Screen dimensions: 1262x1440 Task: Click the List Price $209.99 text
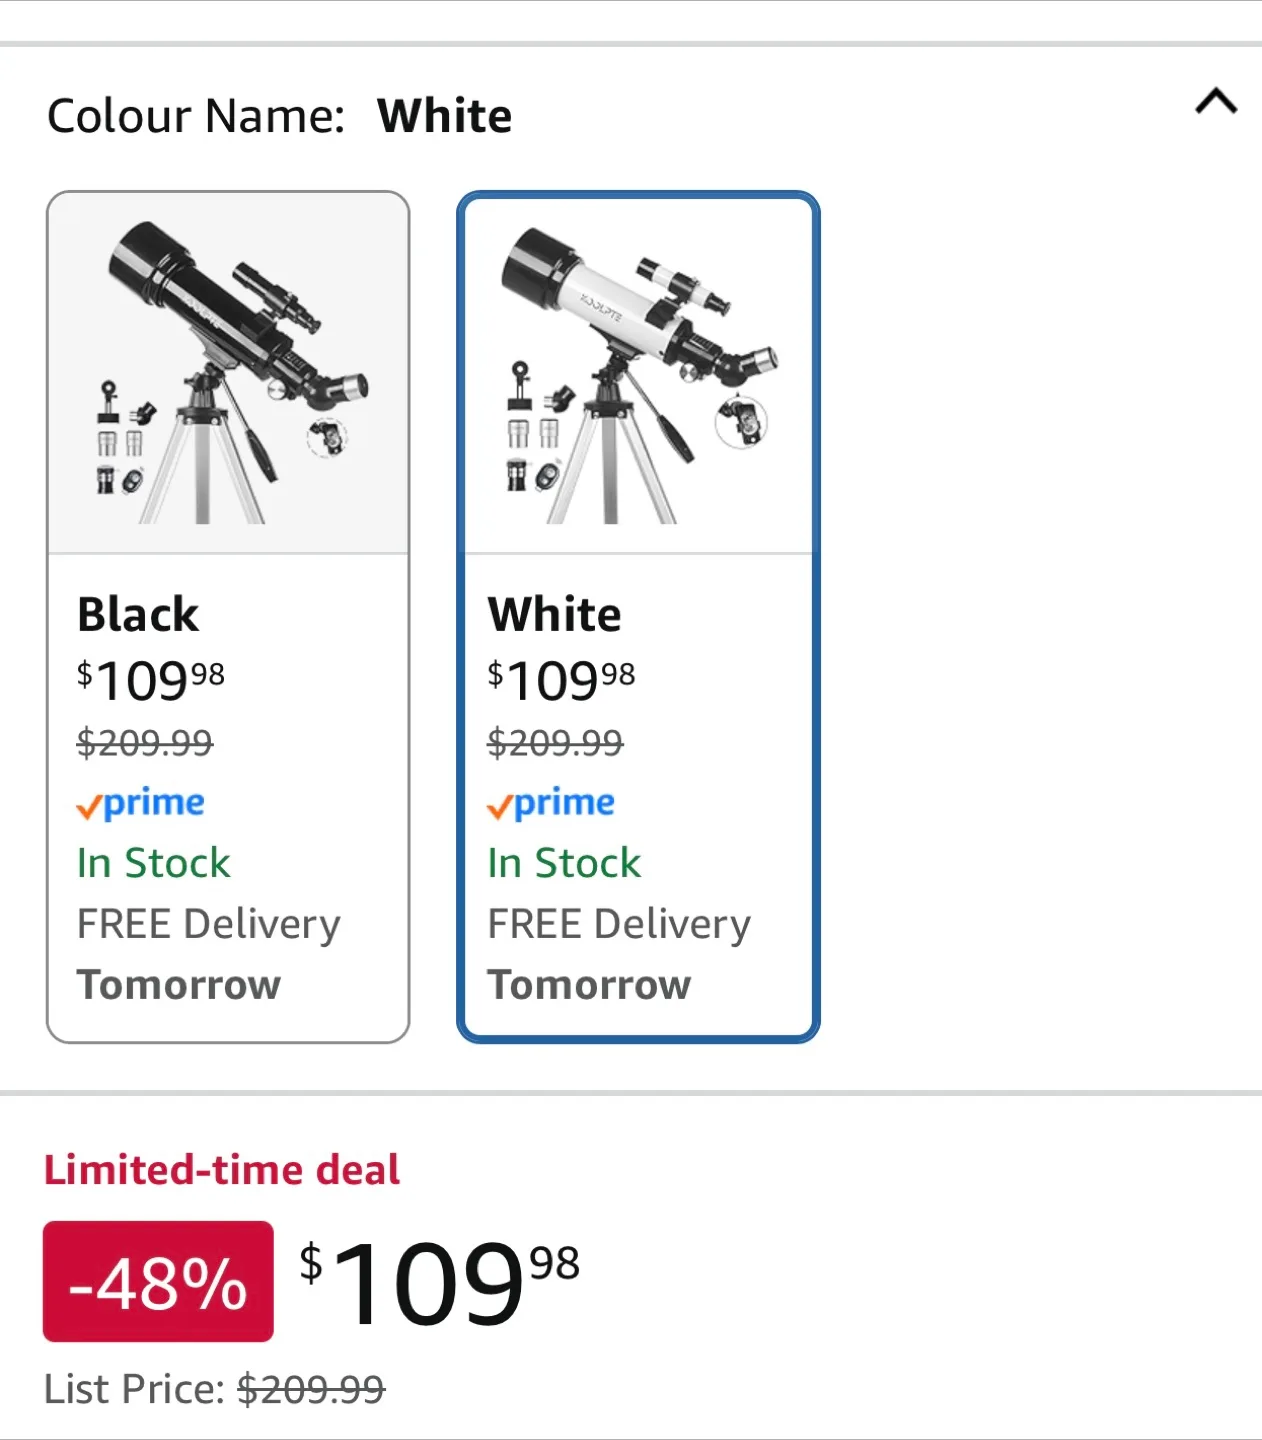(214, 1389)
